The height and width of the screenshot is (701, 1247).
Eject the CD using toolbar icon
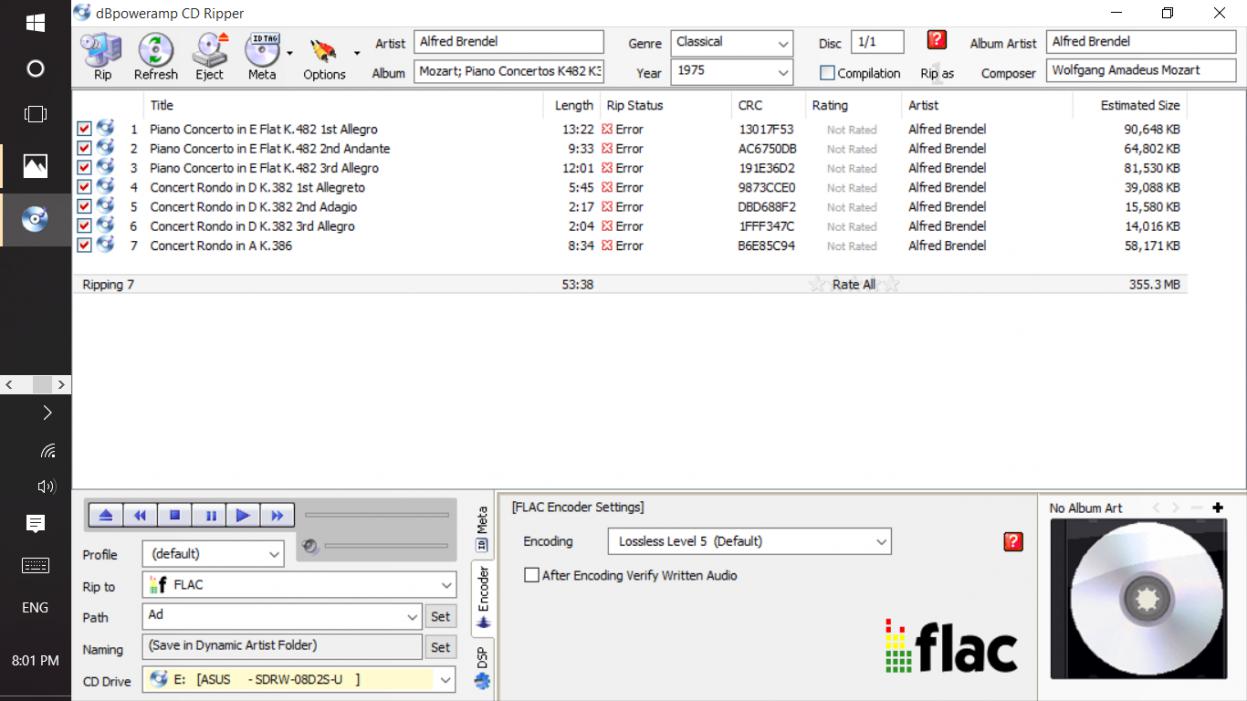(209, 55)
